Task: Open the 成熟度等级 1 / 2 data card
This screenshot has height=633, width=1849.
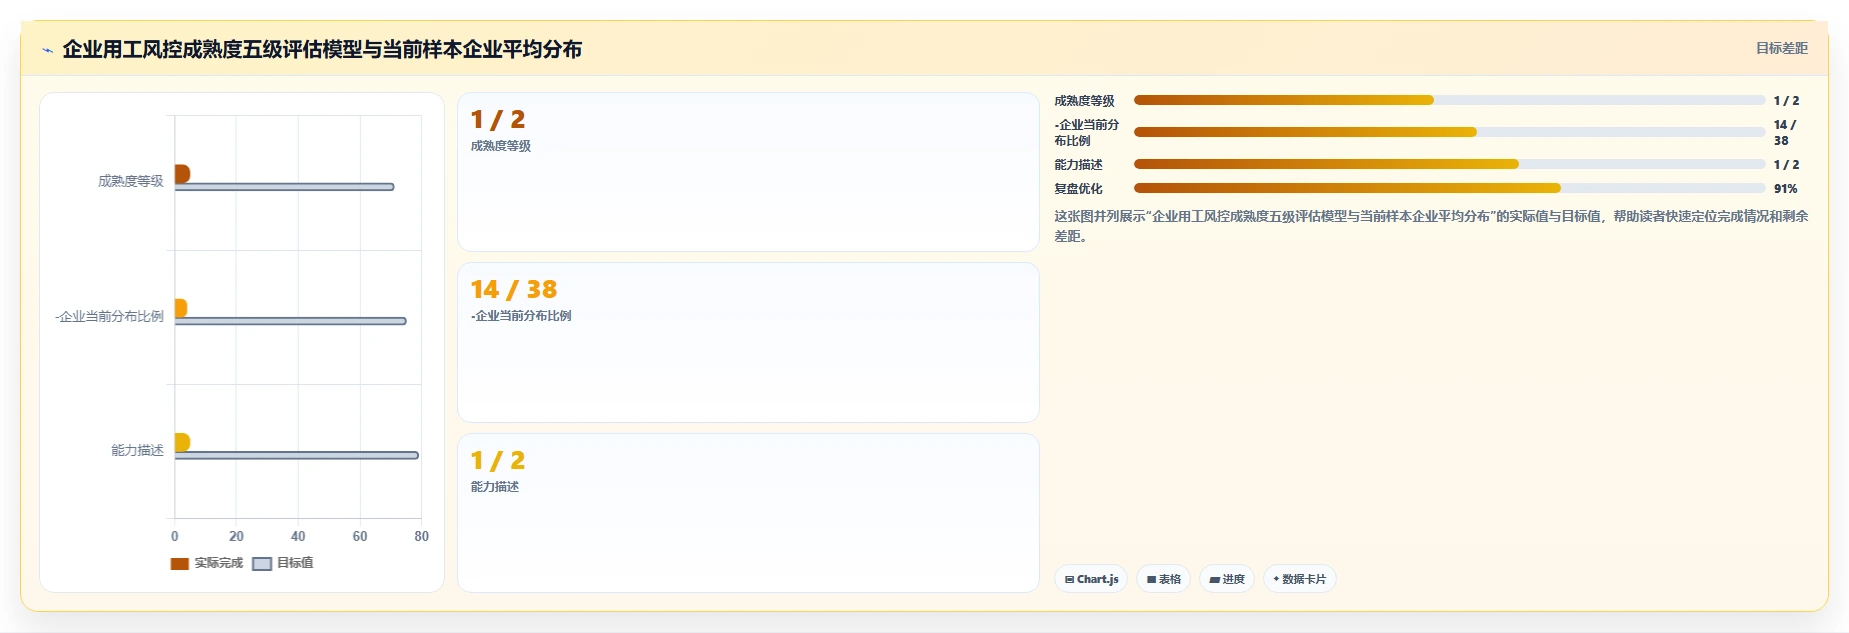Action: click(x=748, y=172)
